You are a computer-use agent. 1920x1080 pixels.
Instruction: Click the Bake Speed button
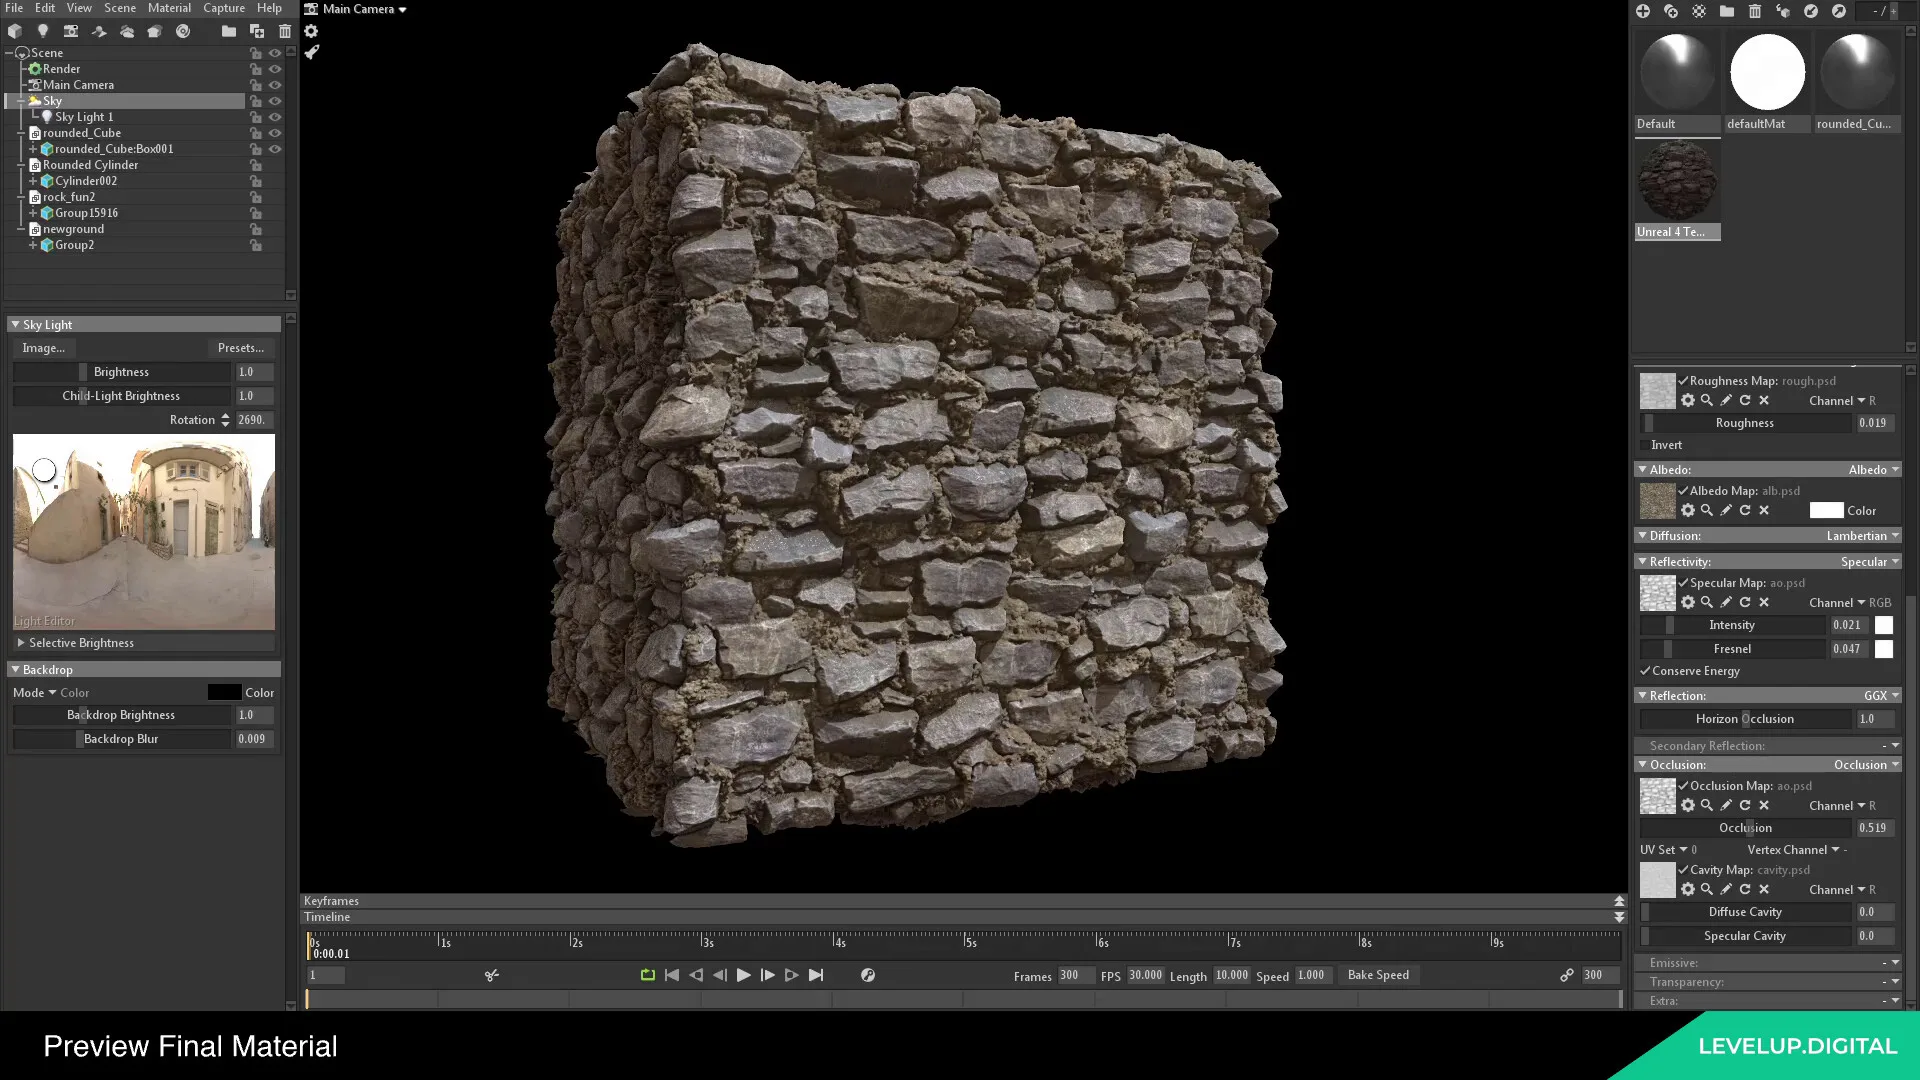[1378, 975]
